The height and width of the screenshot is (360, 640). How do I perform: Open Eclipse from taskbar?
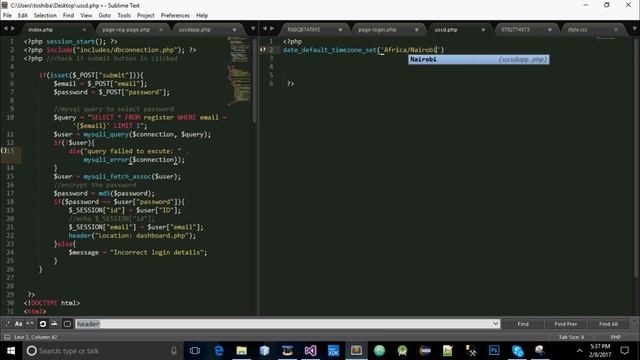click(425, 351)
